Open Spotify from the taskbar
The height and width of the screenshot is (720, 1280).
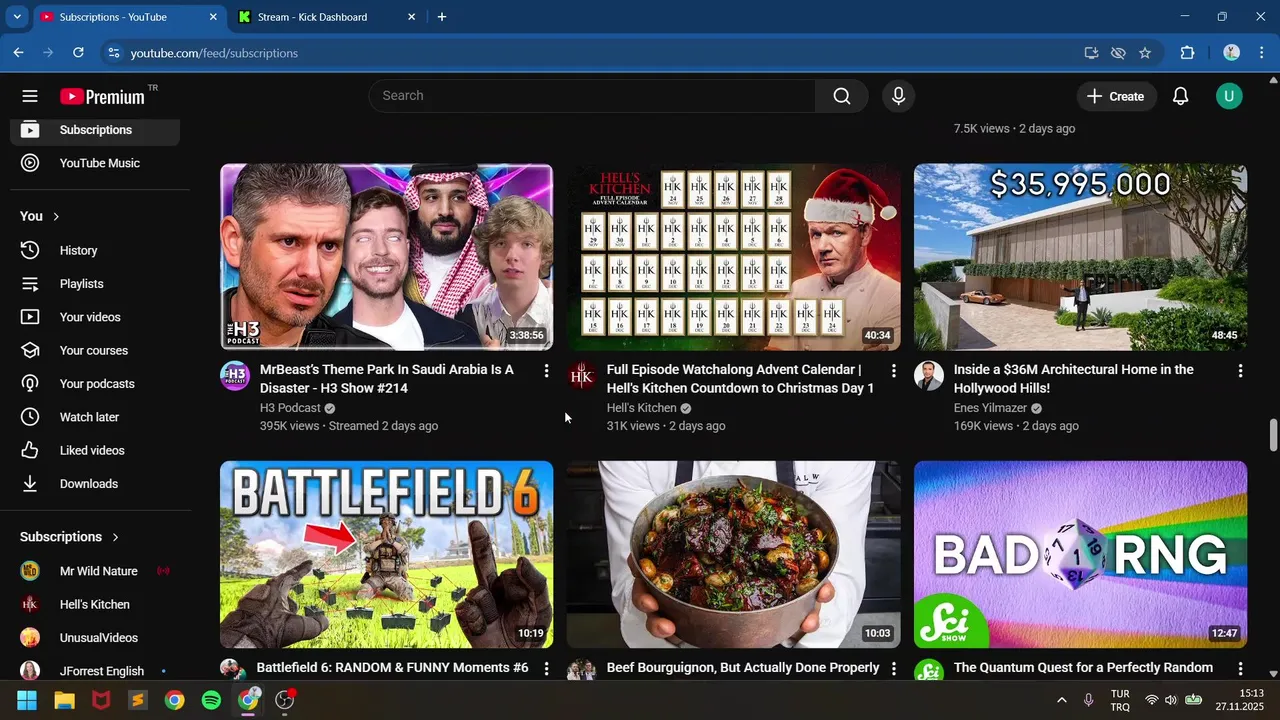point(211,700)
